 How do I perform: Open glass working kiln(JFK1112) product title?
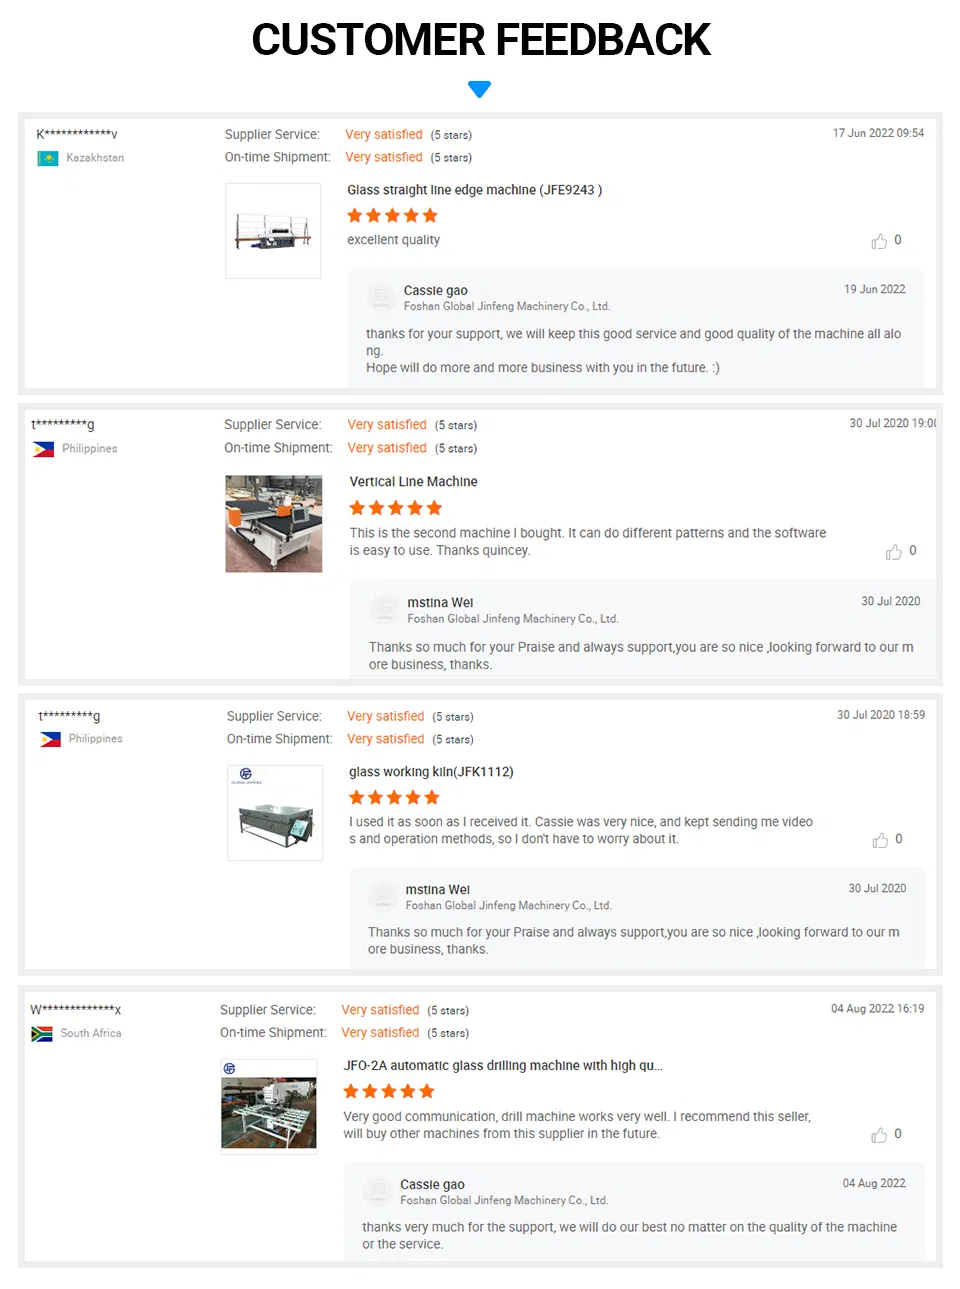click(431, 772)
